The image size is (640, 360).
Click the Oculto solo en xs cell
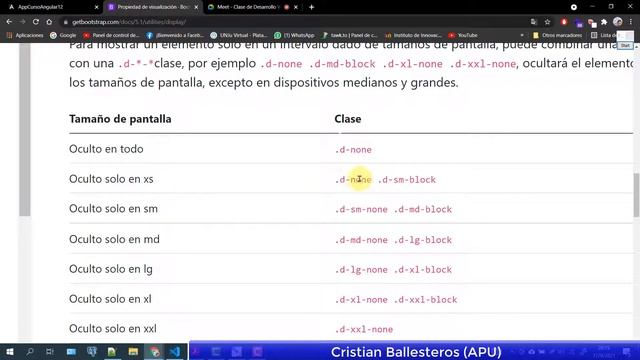111,179
